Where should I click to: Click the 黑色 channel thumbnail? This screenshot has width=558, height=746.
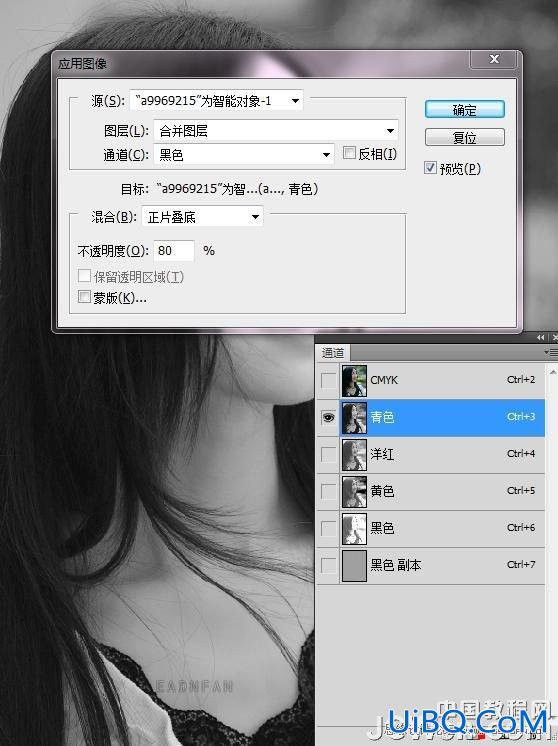click(354, 529)
